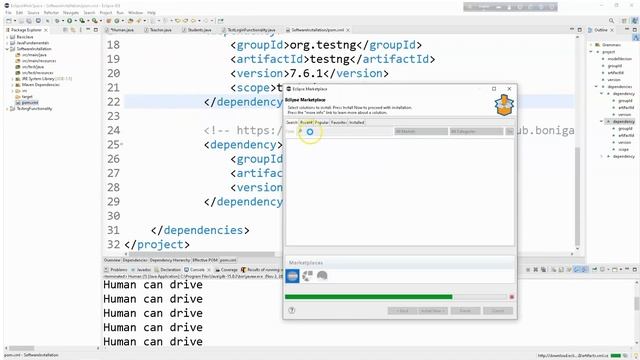Expand the Maven Dependencies node
Viewport: 640px width, 360px height.
13,84
